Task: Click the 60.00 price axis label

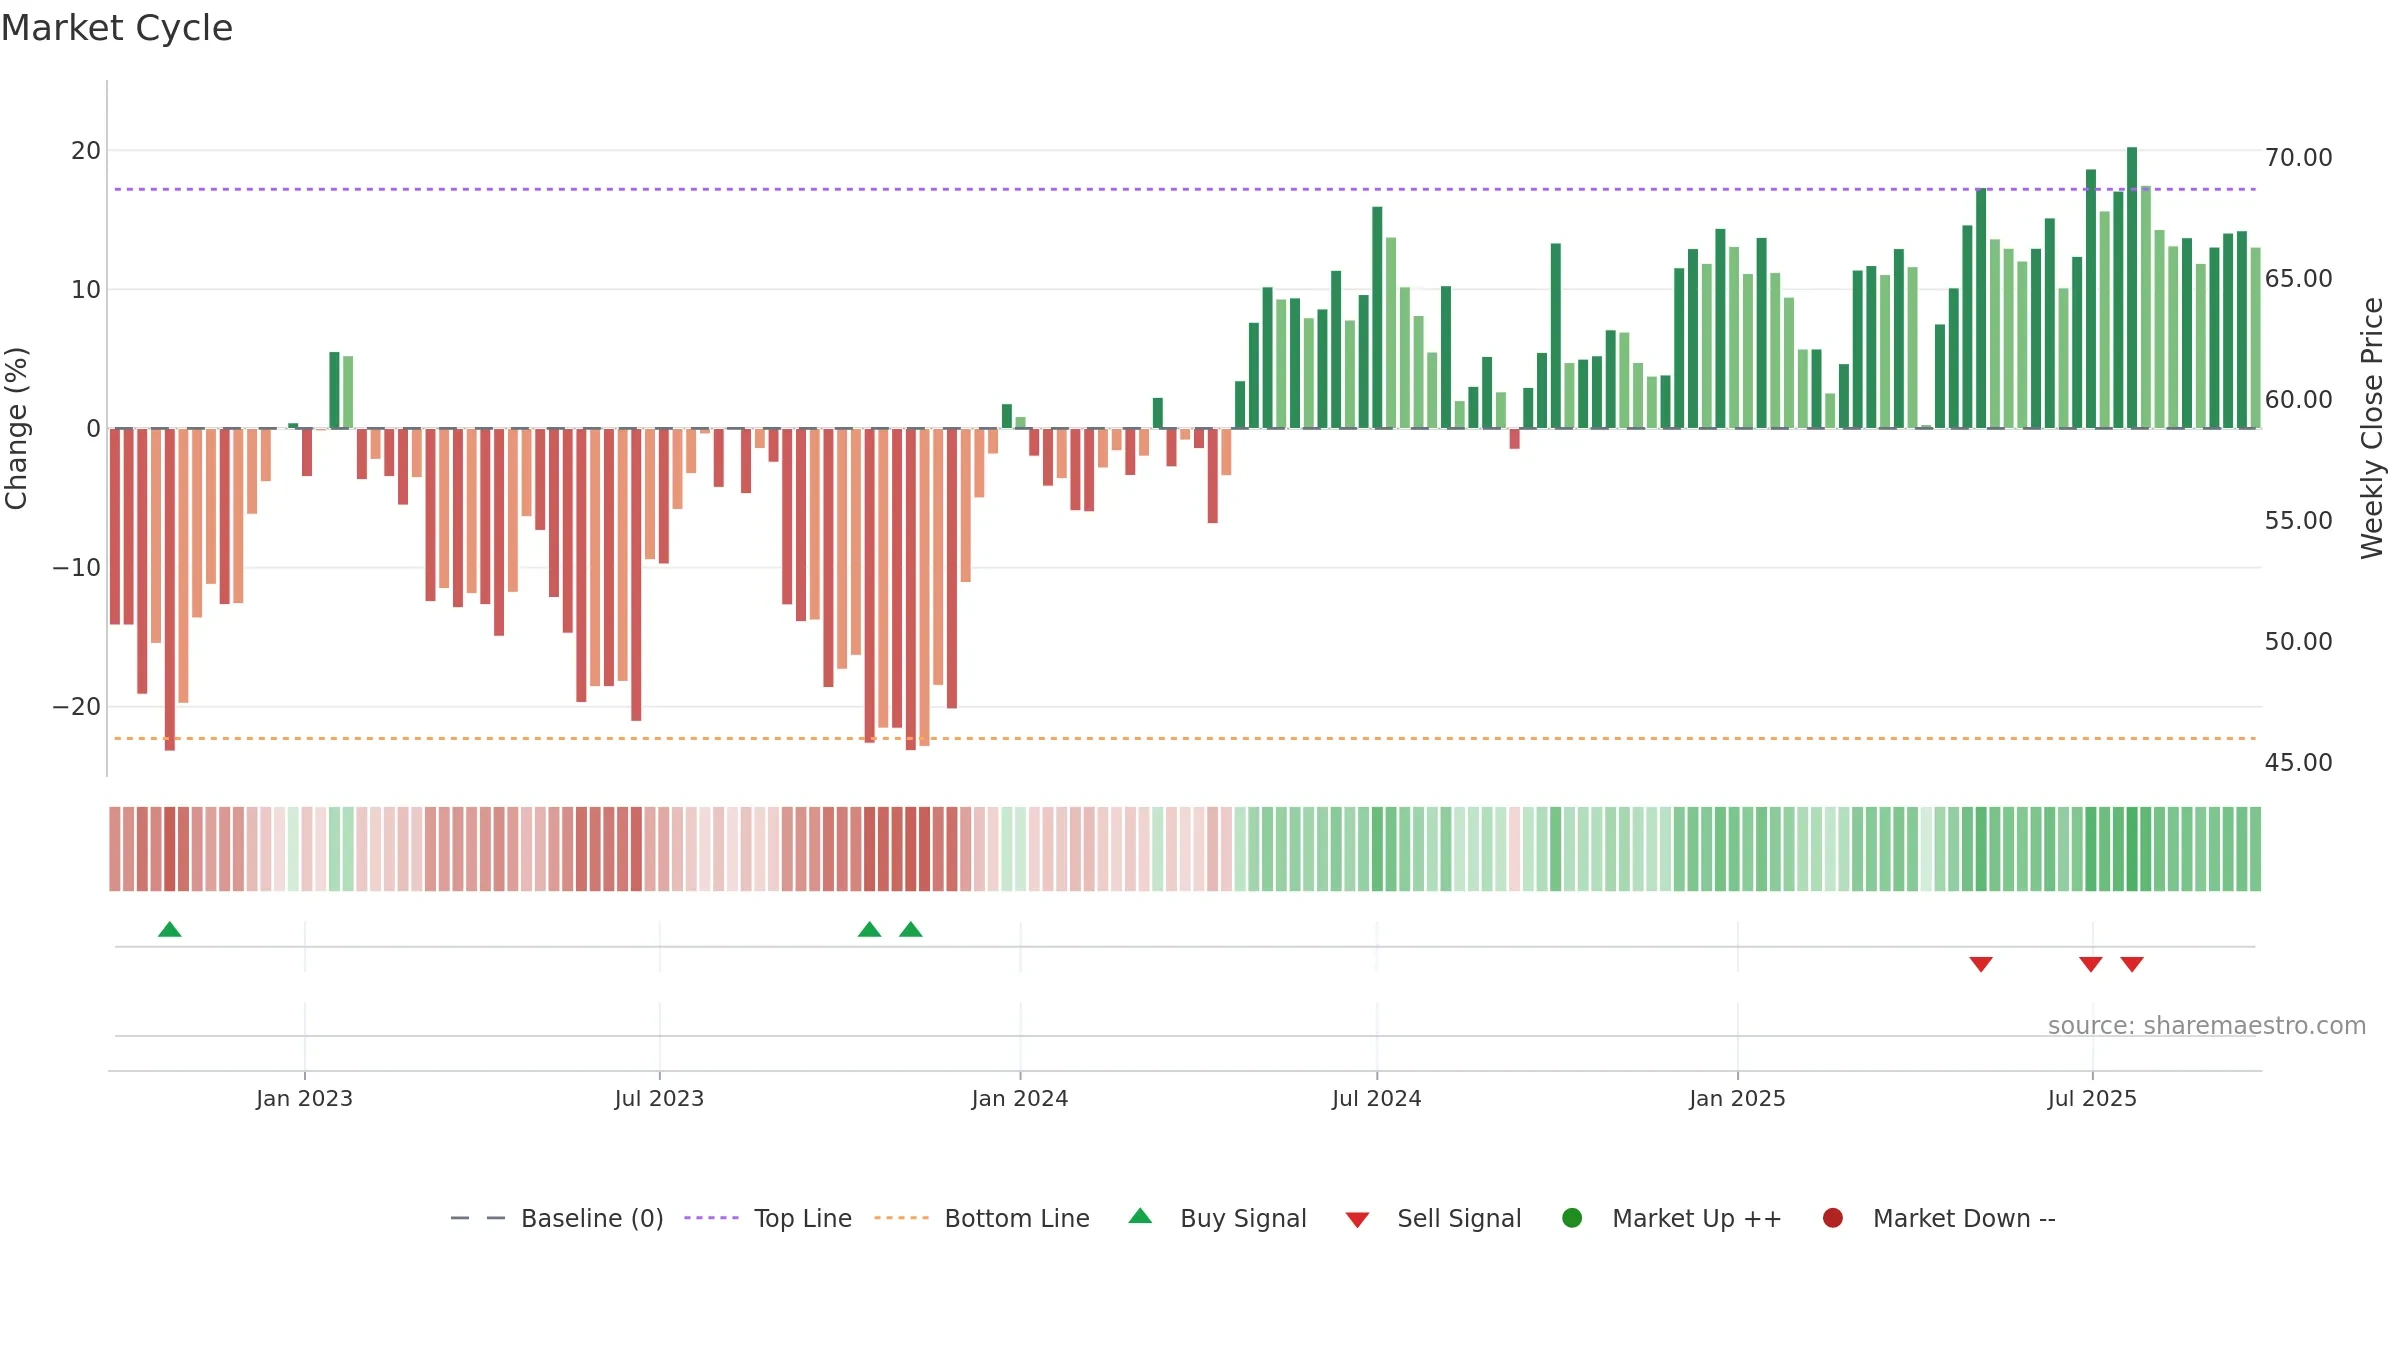Action: (2298, 399)
